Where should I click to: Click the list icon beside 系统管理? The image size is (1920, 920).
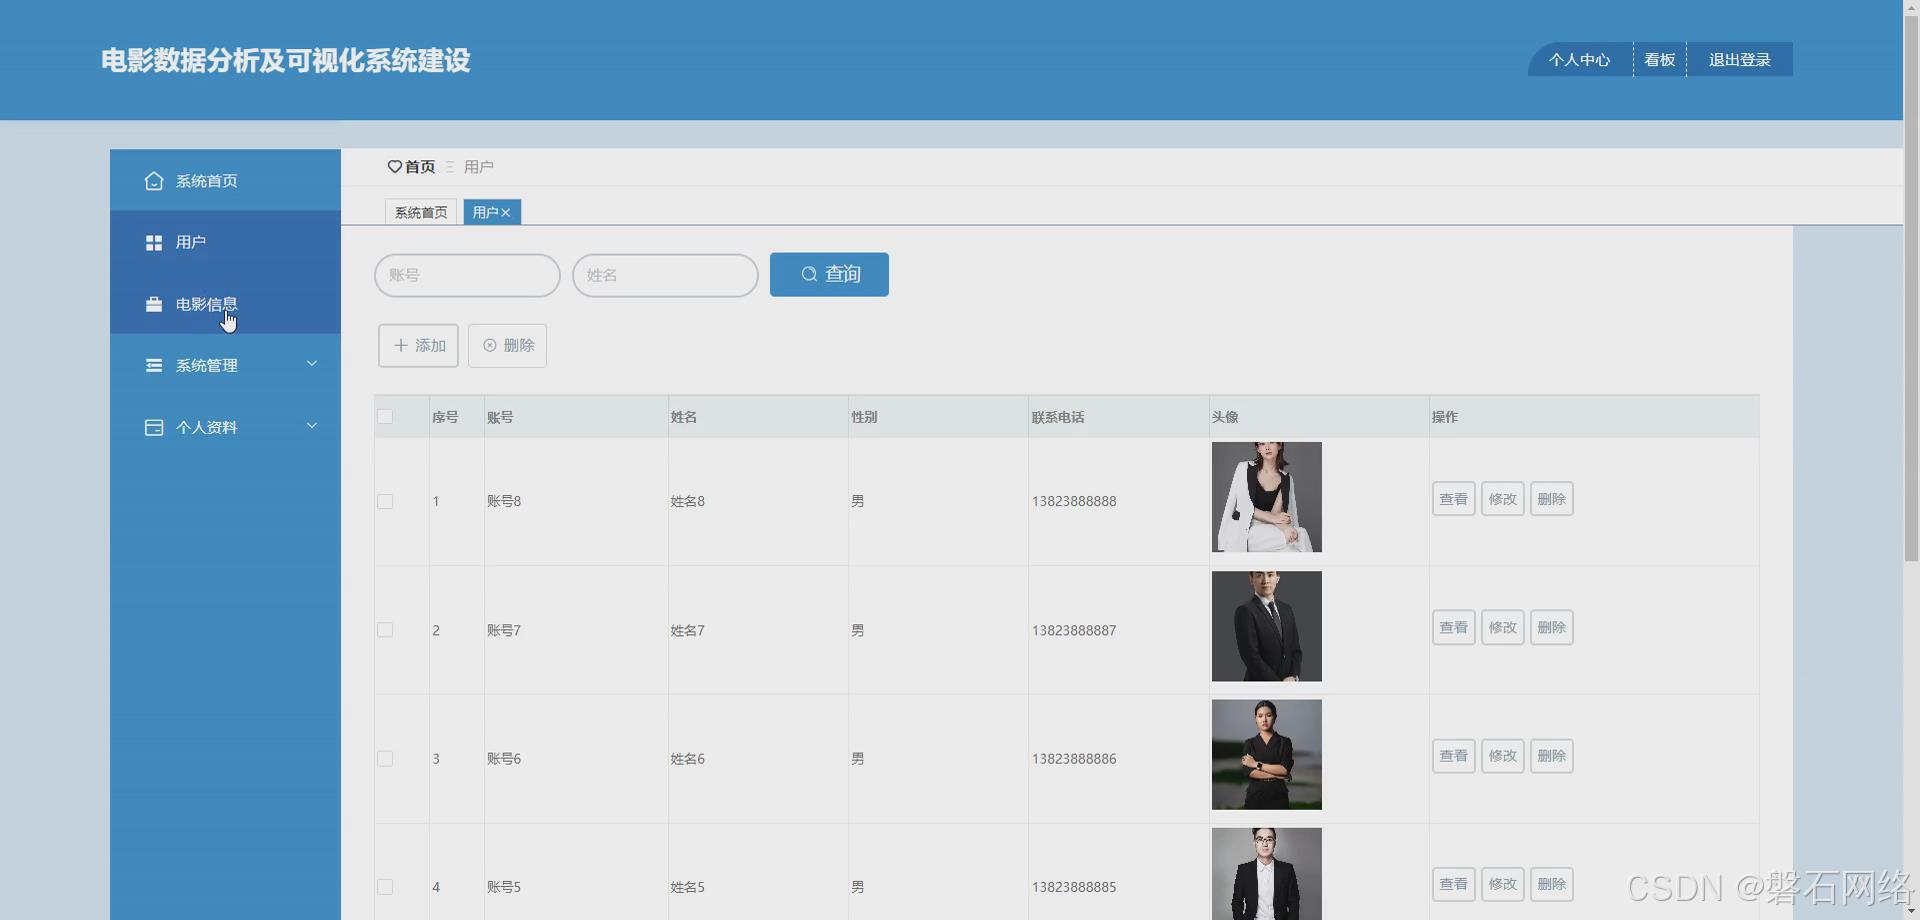[153, 366]
